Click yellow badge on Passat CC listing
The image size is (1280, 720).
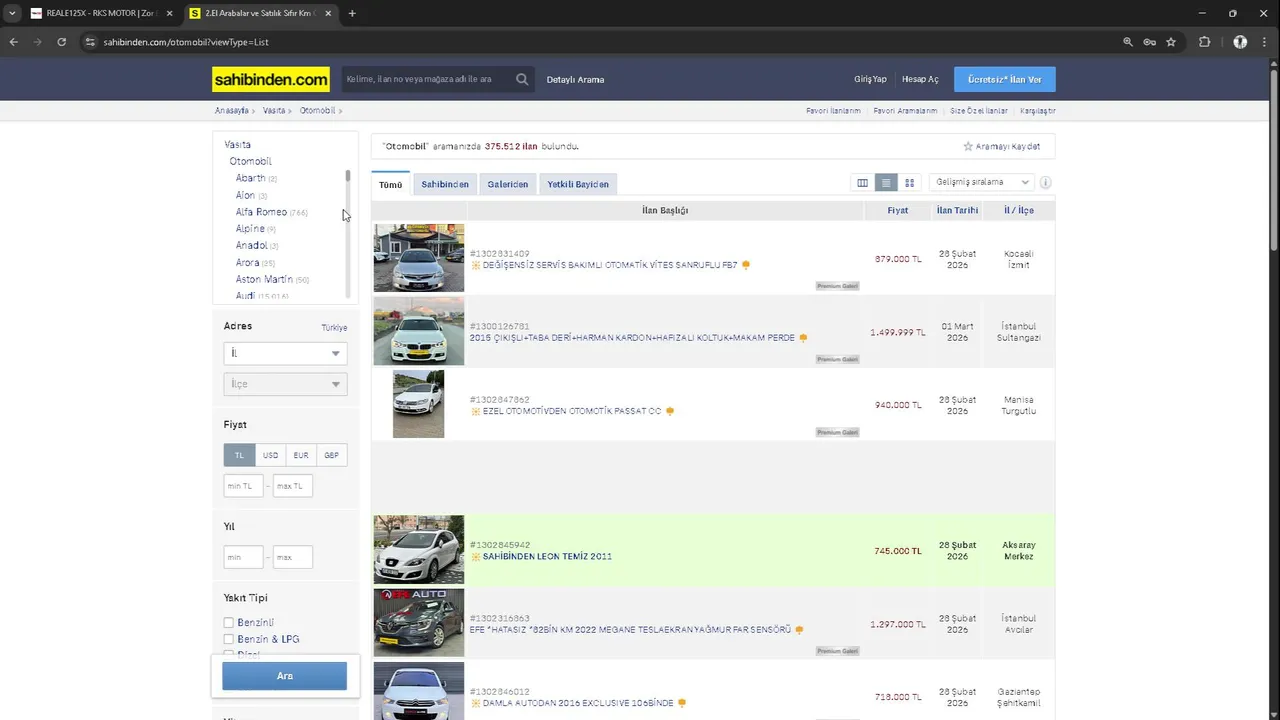tap(670, 411)
